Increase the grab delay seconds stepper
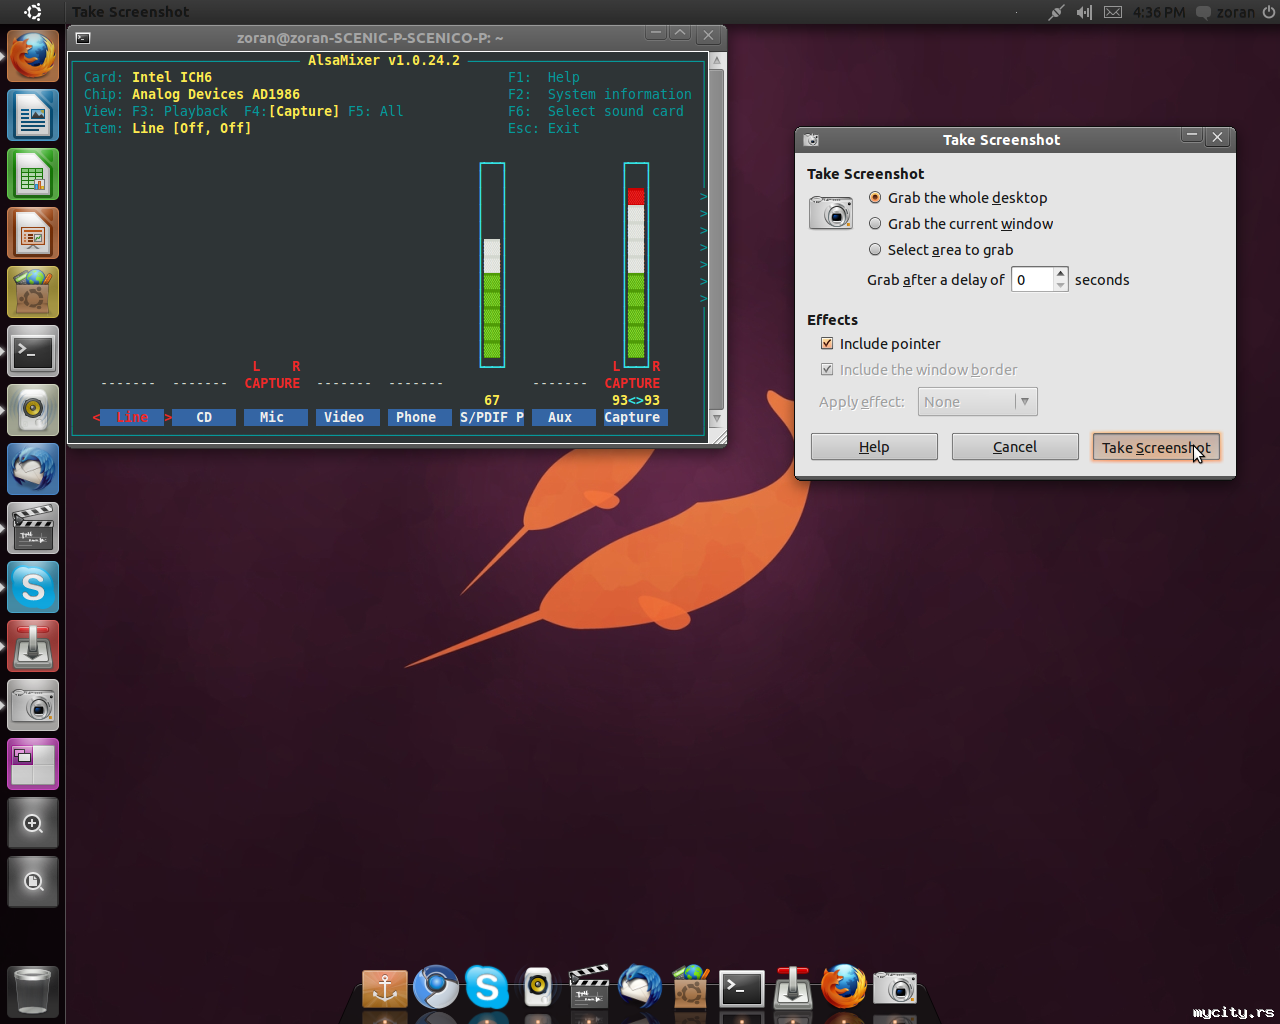The height and width of the screenshot is (1024, 1280). click(1061, 274)
